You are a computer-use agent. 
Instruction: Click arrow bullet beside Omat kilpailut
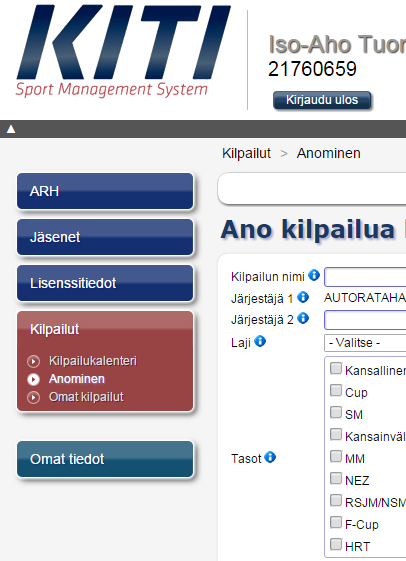33,397
